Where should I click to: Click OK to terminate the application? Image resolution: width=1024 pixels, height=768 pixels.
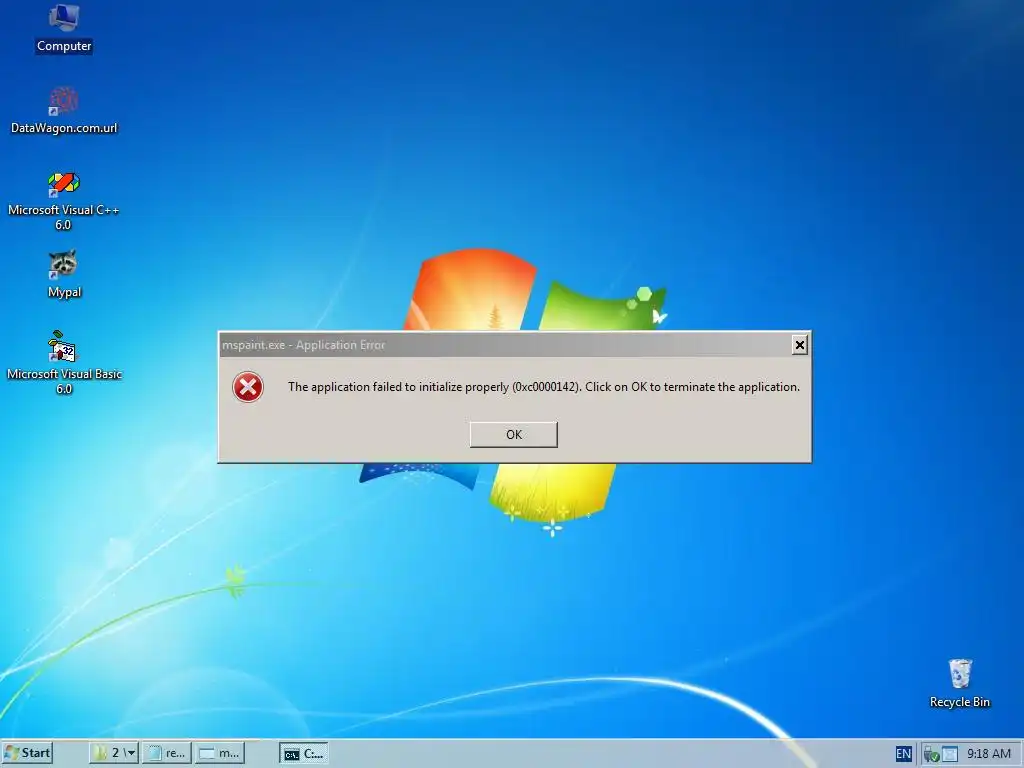[513, 434]
